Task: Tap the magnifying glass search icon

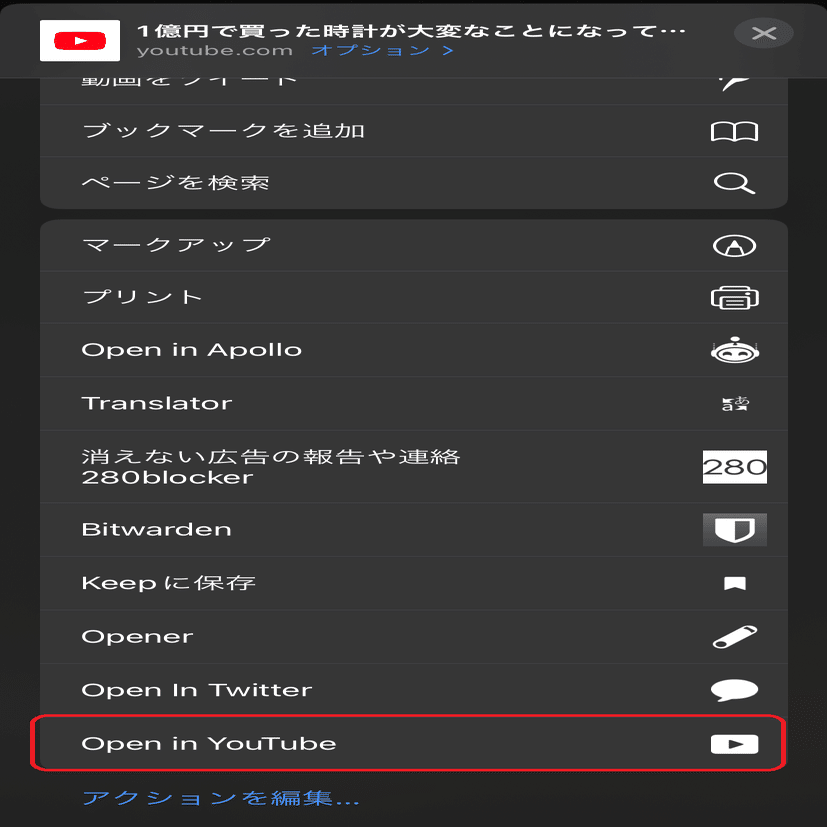Action: tap(734, 183)
